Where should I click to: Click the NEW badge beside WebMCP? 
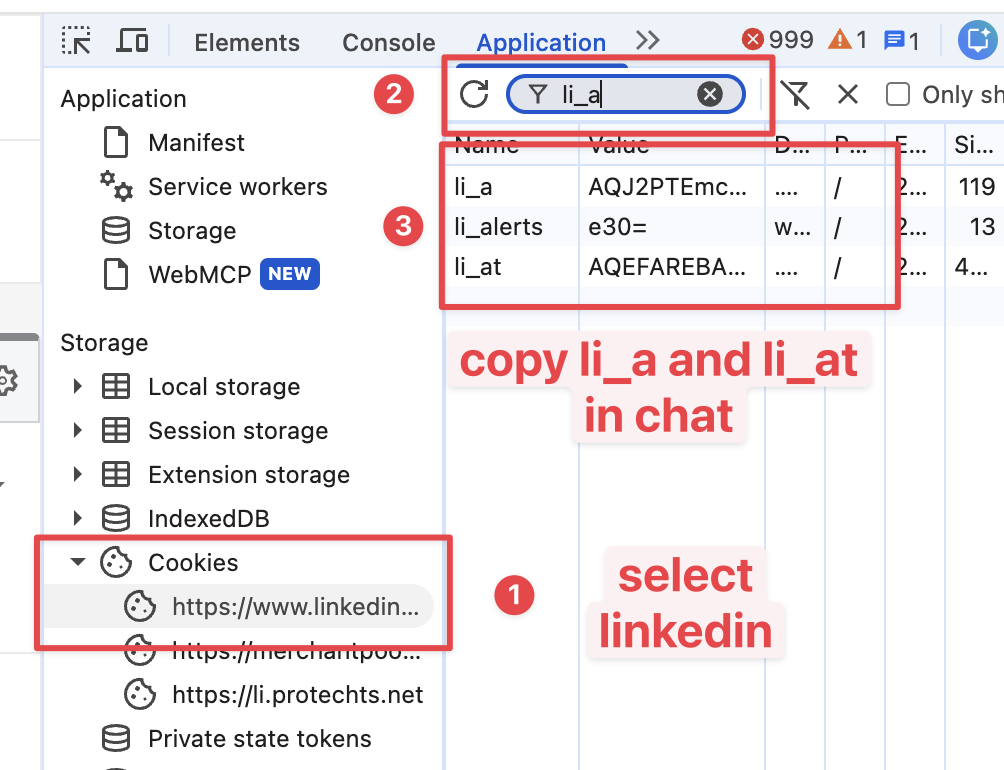pyautogui.click(x=289, y=274)
